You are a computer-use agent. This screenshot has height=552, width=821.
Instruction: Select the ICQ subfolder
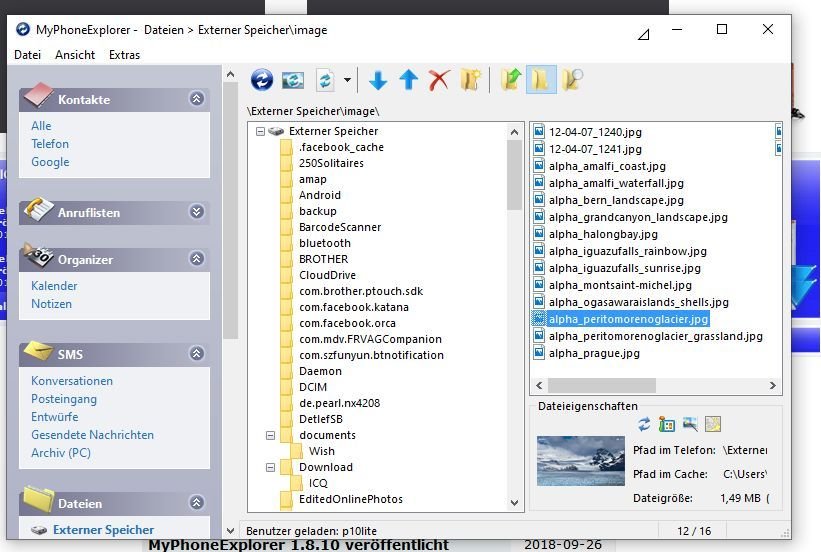[318, 483]
